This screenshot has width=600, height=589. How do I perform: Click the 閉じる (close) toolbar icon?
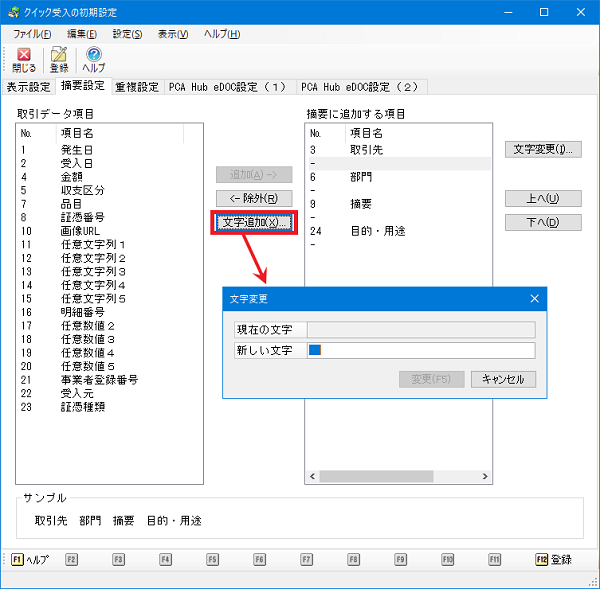(x=24, y=60)
